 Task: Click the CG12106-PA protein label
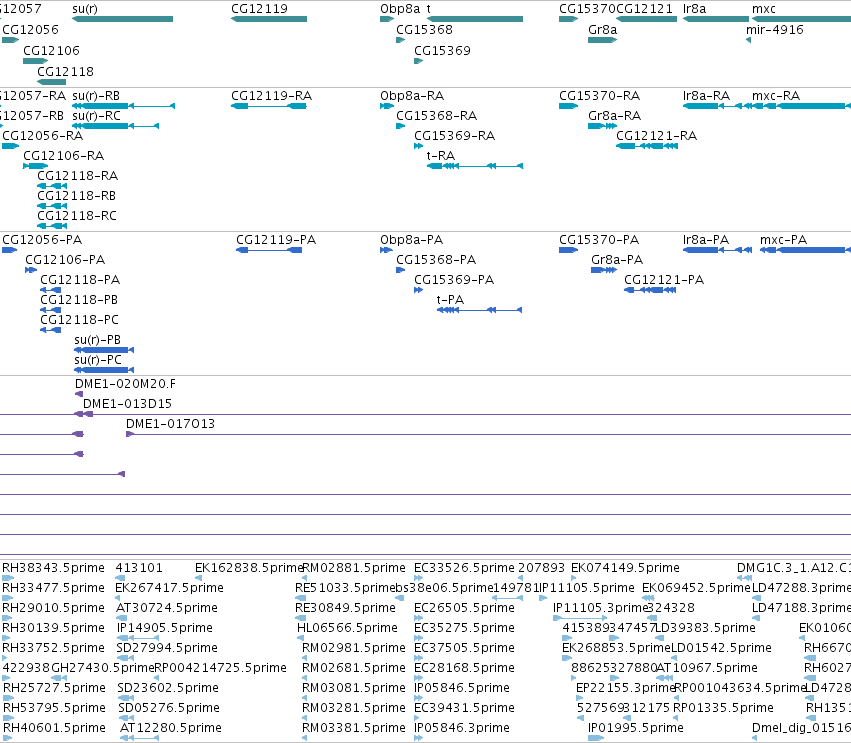click(x=65, y=260)
